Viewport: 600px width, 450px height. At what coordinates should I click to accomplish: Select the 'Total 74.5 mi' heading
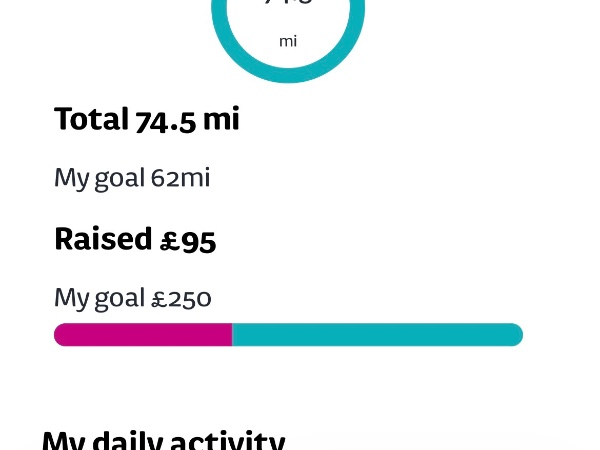click(147, 119)
